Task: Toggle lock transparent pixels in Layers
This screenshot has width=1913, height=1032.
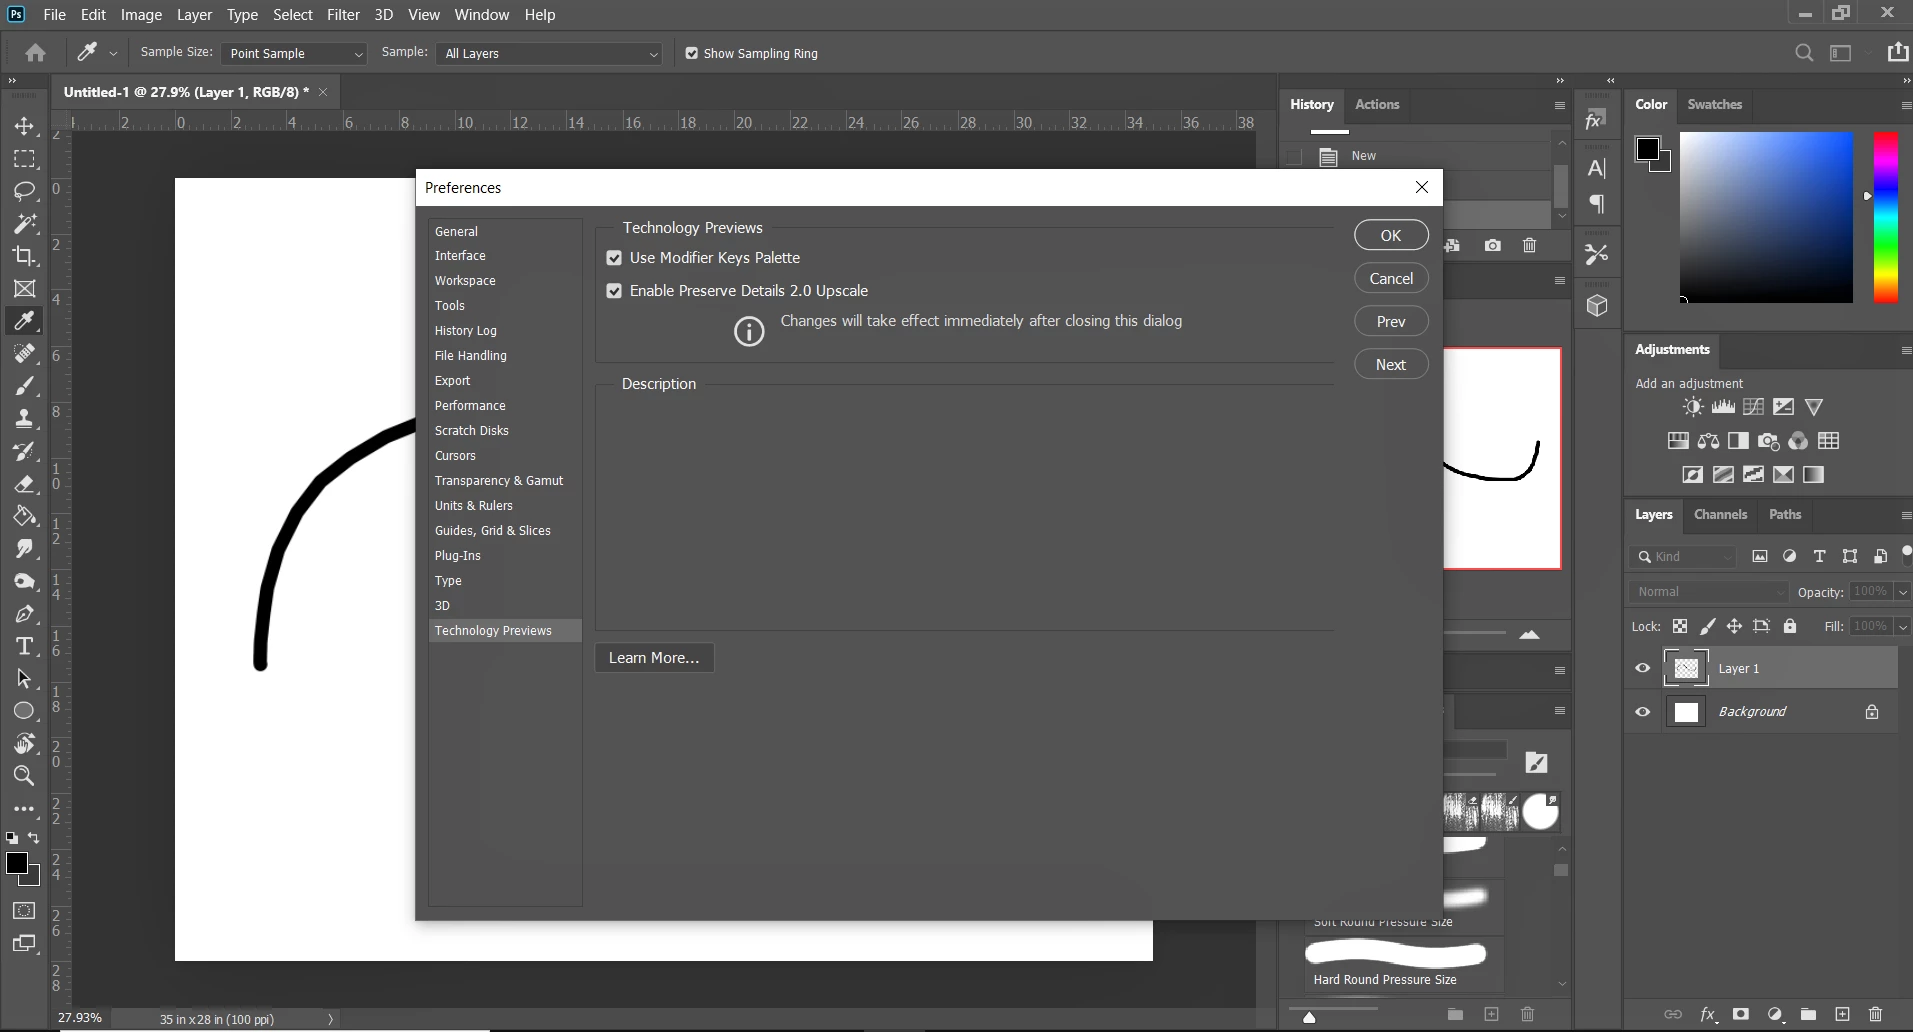Action: (x=1680, y=626)
